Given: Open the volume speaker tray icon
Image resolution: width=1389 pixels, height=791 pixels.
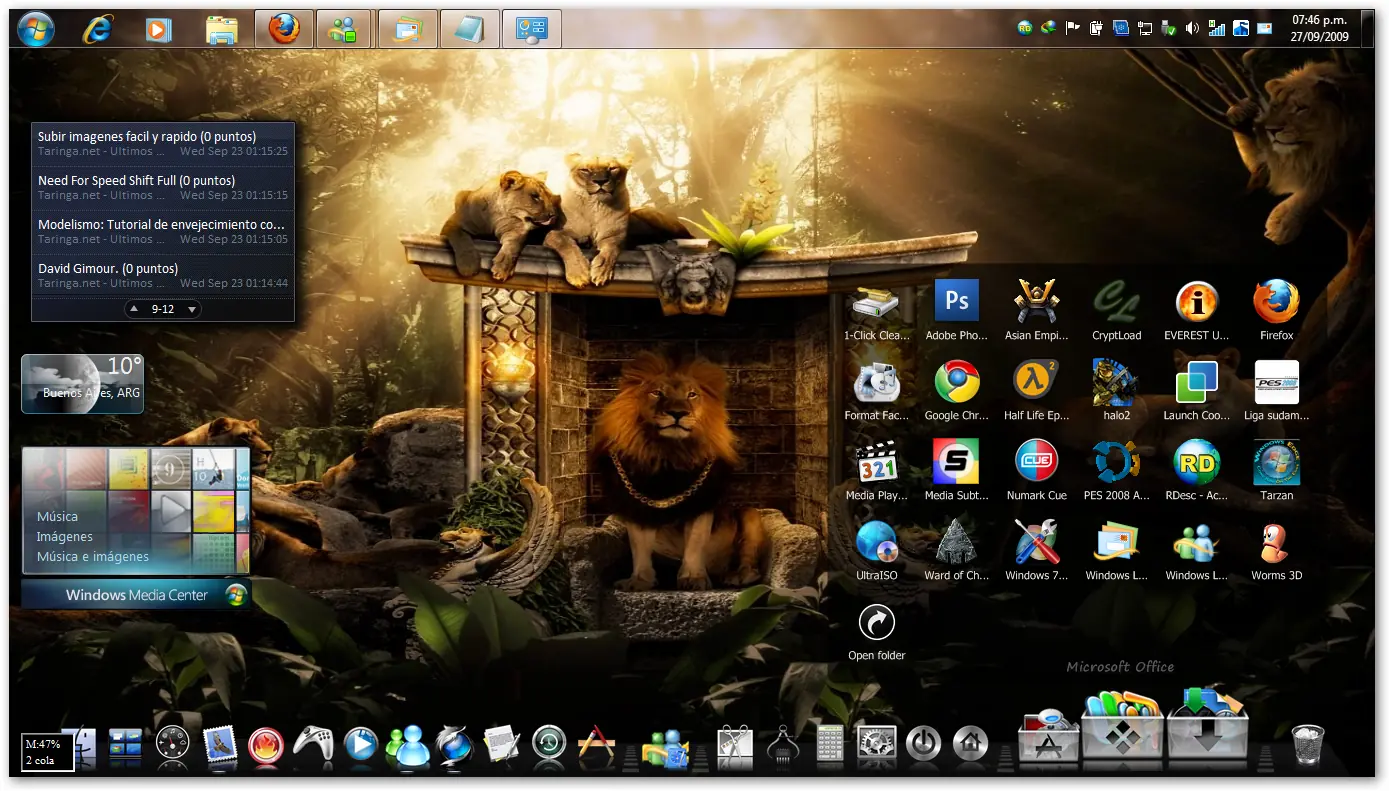Looking at the screenshot, I should pos(1192,29).
